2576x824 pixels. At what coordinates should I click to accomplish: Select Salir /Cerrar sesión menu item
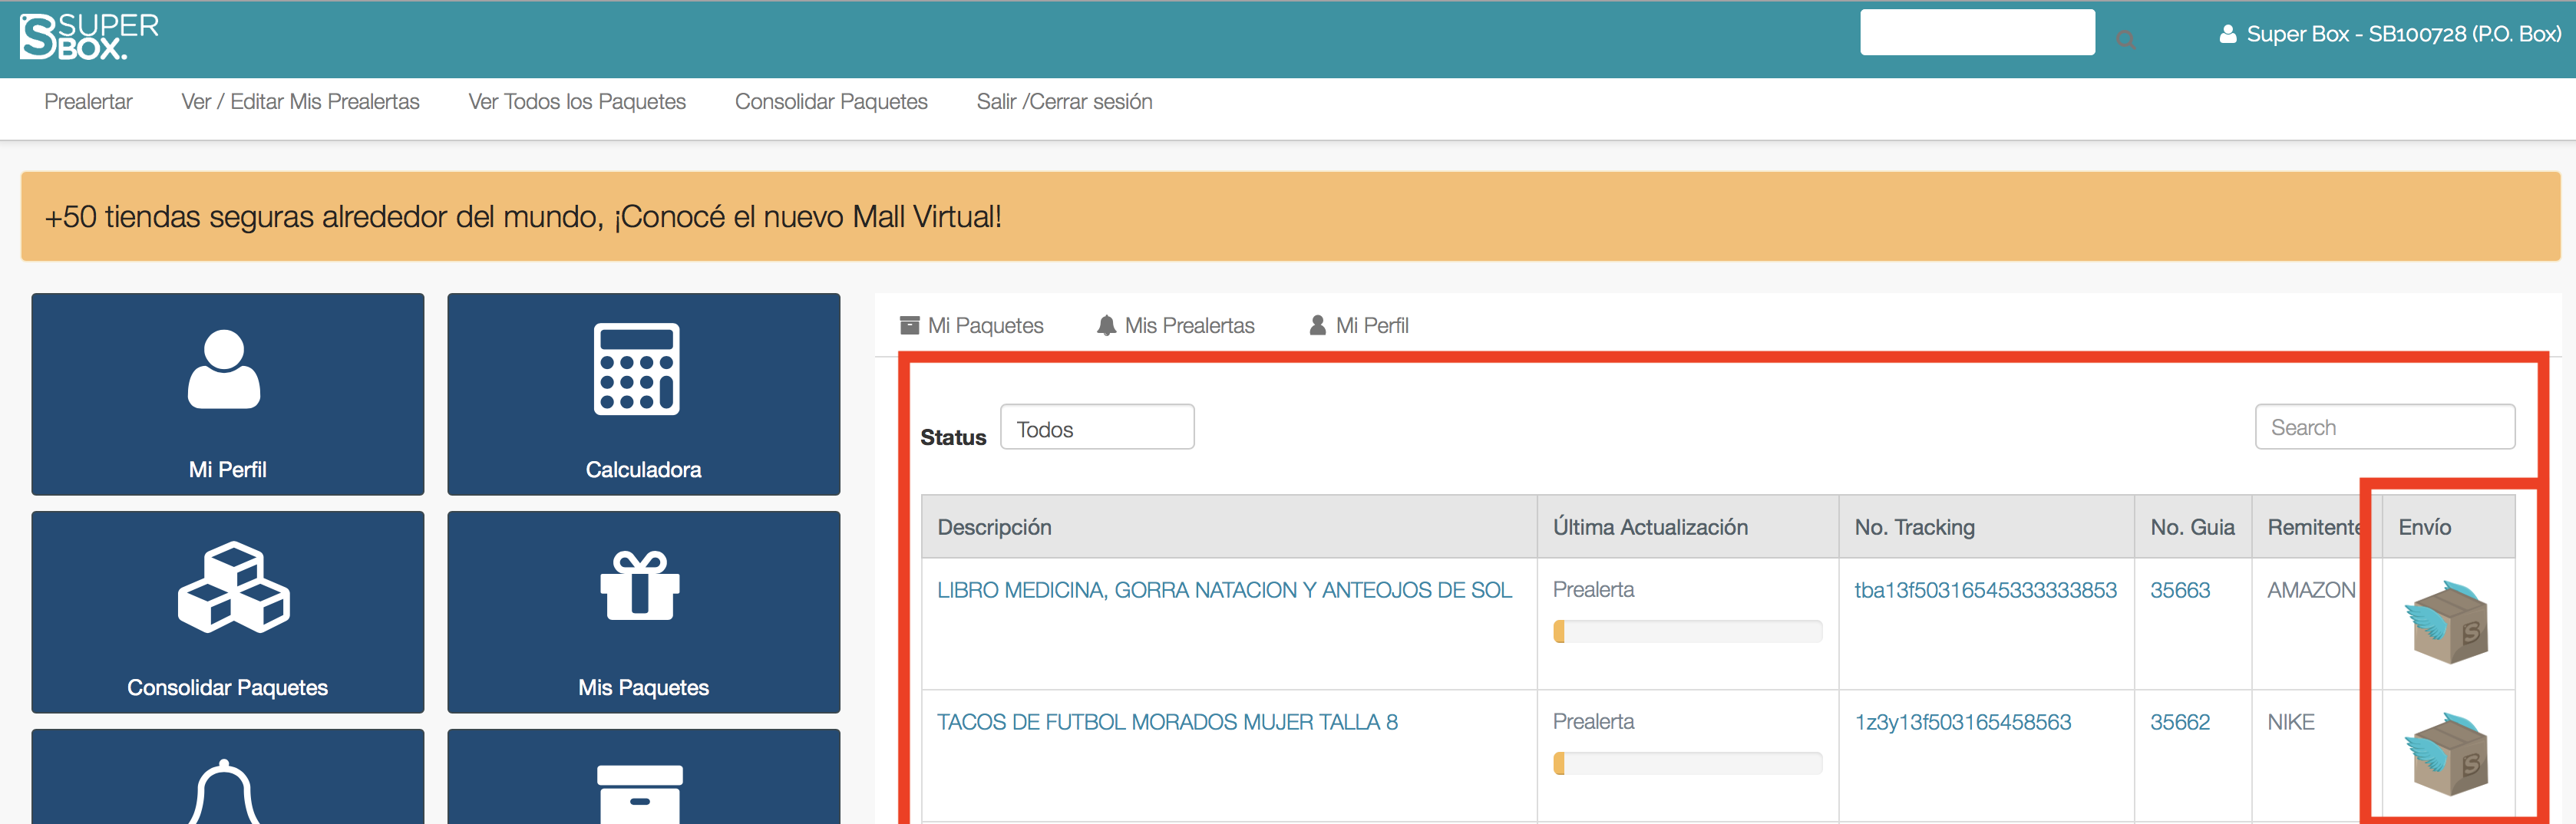(1064, 101)
